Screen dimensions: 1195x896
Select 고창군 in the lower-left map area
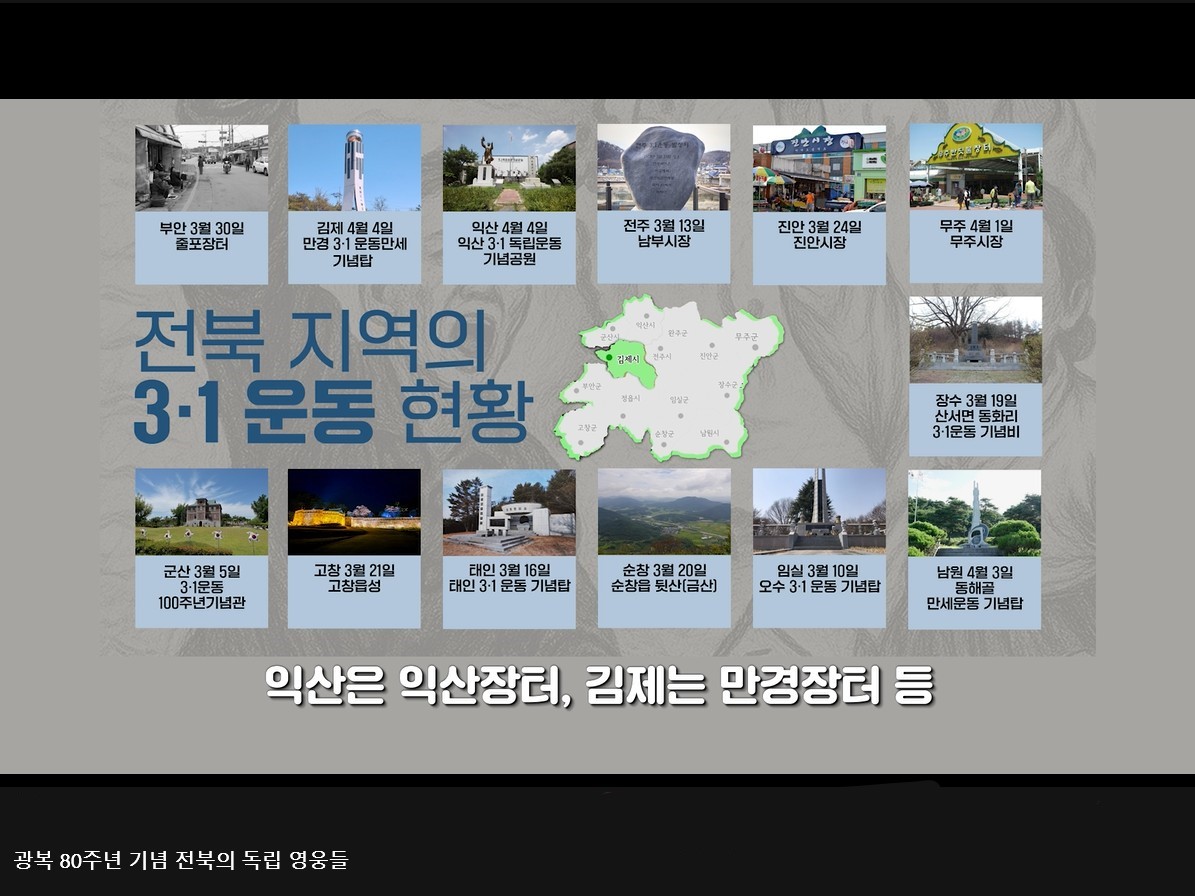click(x=589, y=427)
